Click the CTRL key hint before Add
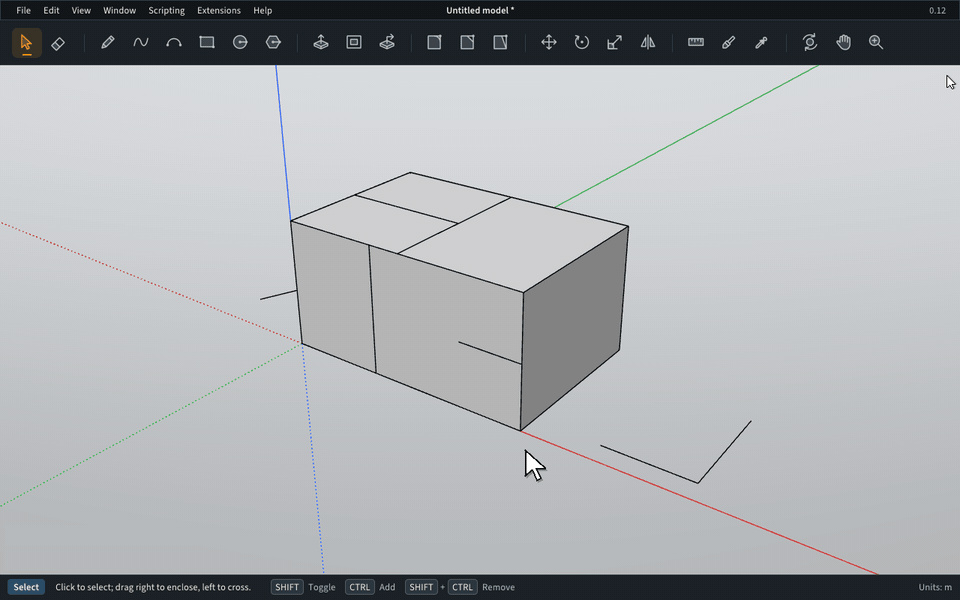Screen dimensions: 960x600 point(359,587)
